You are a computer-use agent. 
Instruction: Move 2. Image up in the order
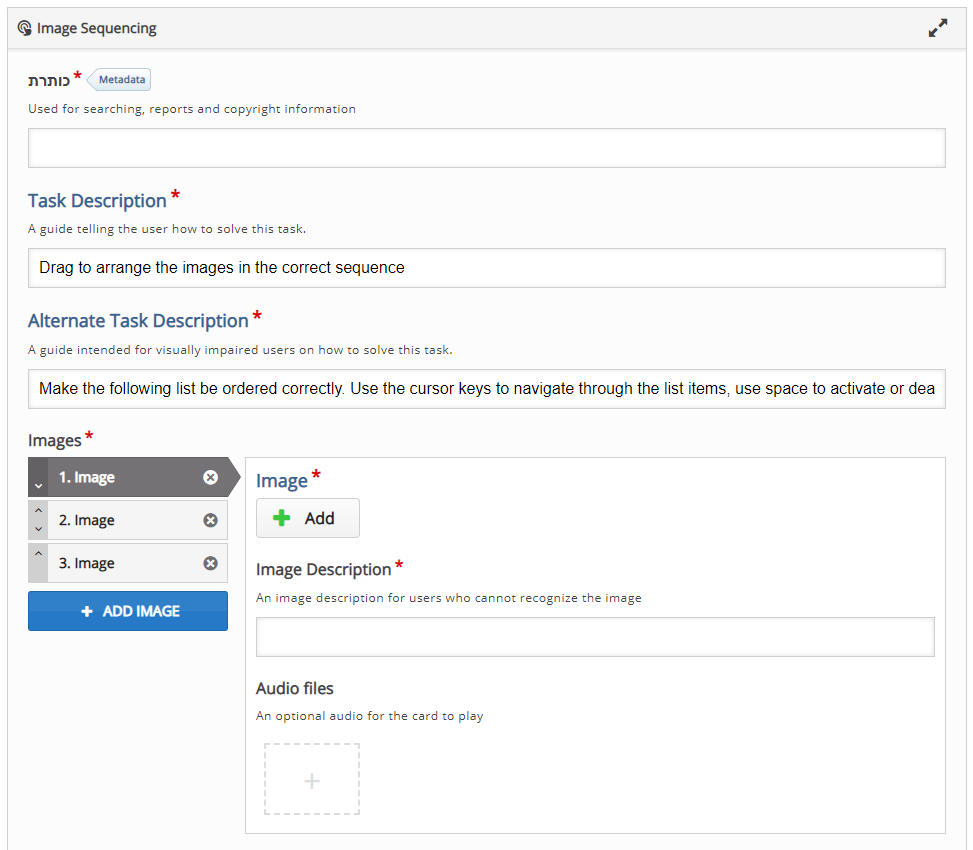tap(38, 511)
